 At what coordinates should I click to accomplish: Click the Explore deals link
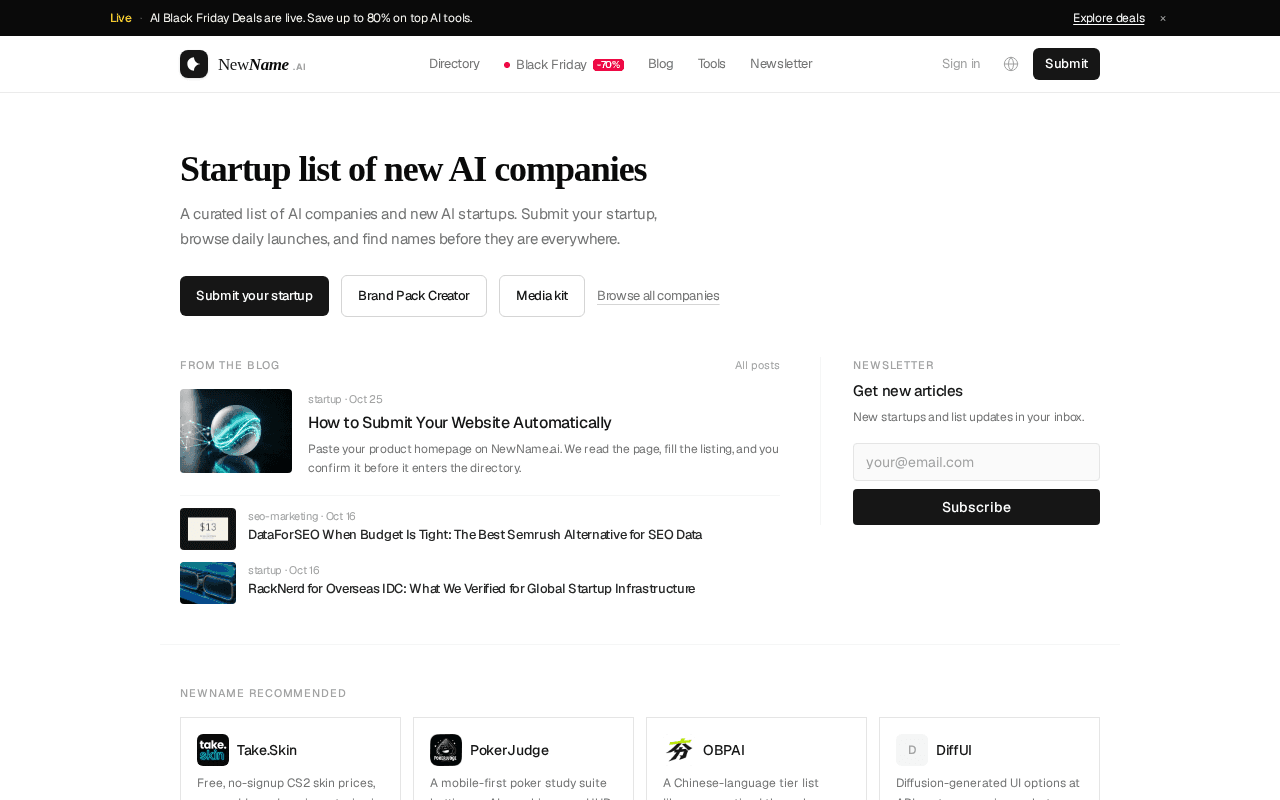(x=1109, y=18)
